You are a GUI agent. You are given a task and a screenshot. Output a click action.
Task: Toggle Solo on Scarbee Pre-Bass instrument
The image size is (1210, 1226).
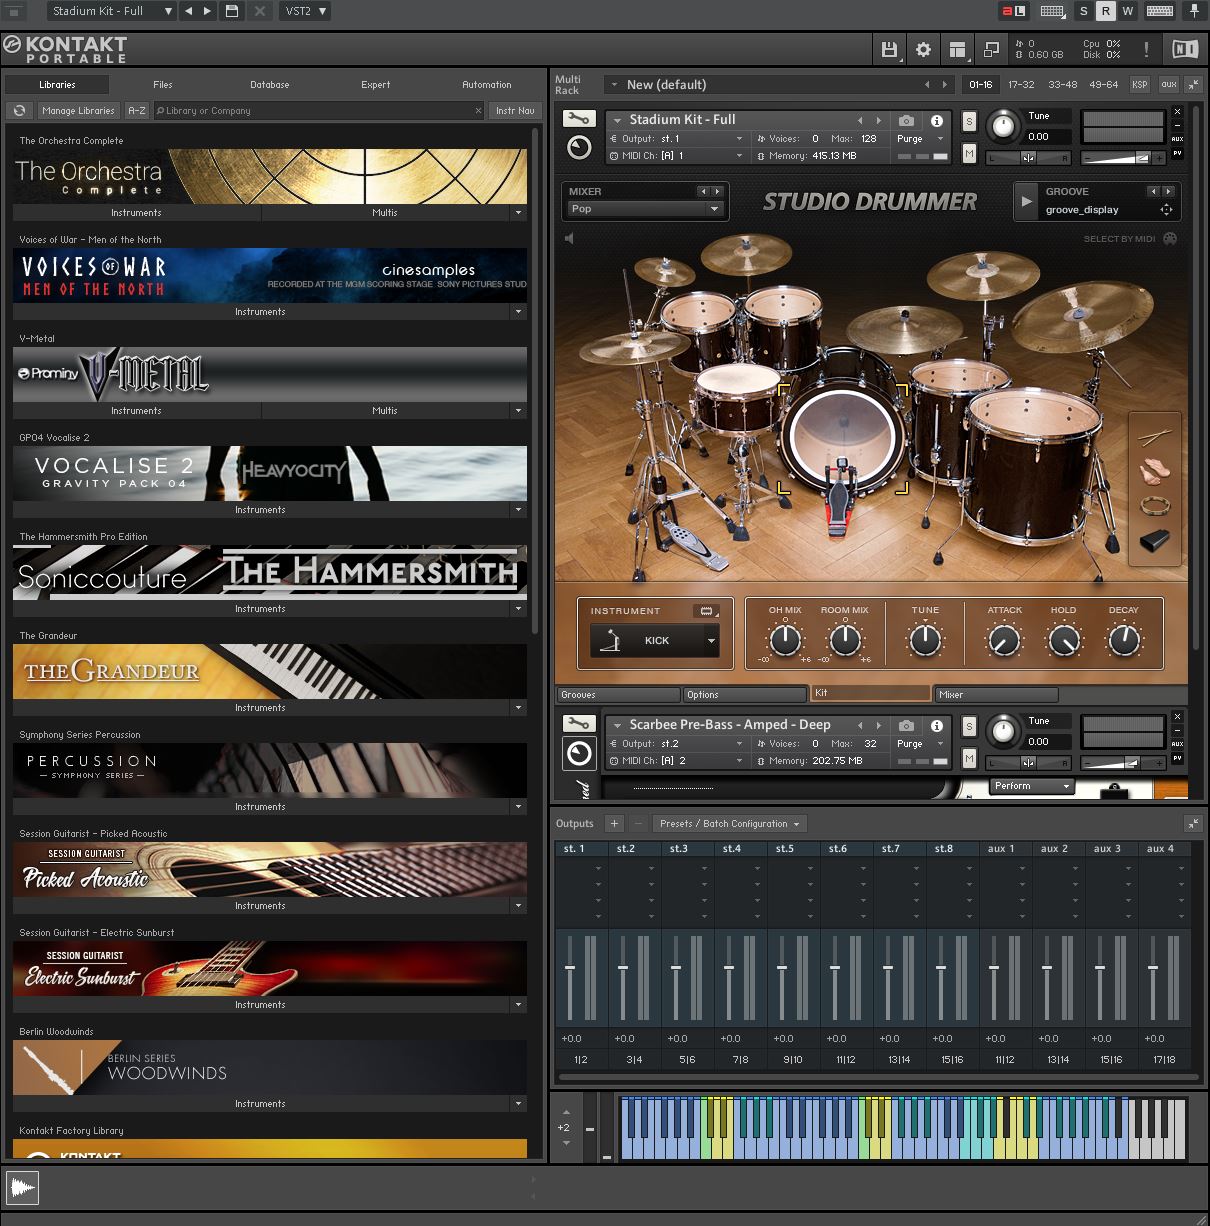coord(969,726)
